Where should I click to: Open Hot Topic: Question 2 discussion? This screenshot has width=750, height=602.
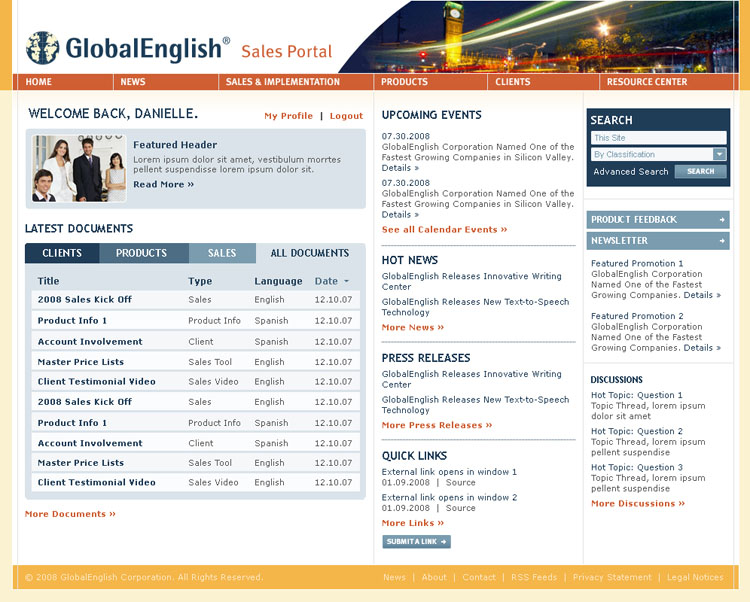coord(637,431)
